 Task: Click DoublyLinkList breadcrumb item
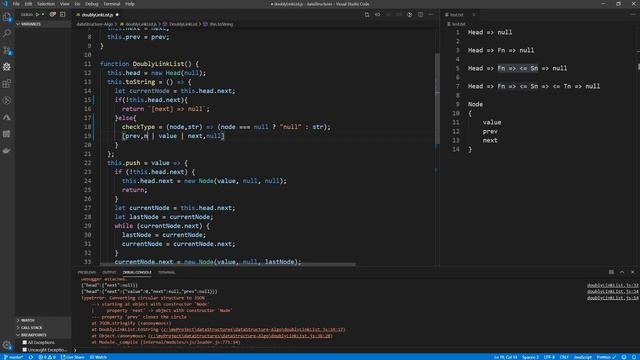pos(183,24)
